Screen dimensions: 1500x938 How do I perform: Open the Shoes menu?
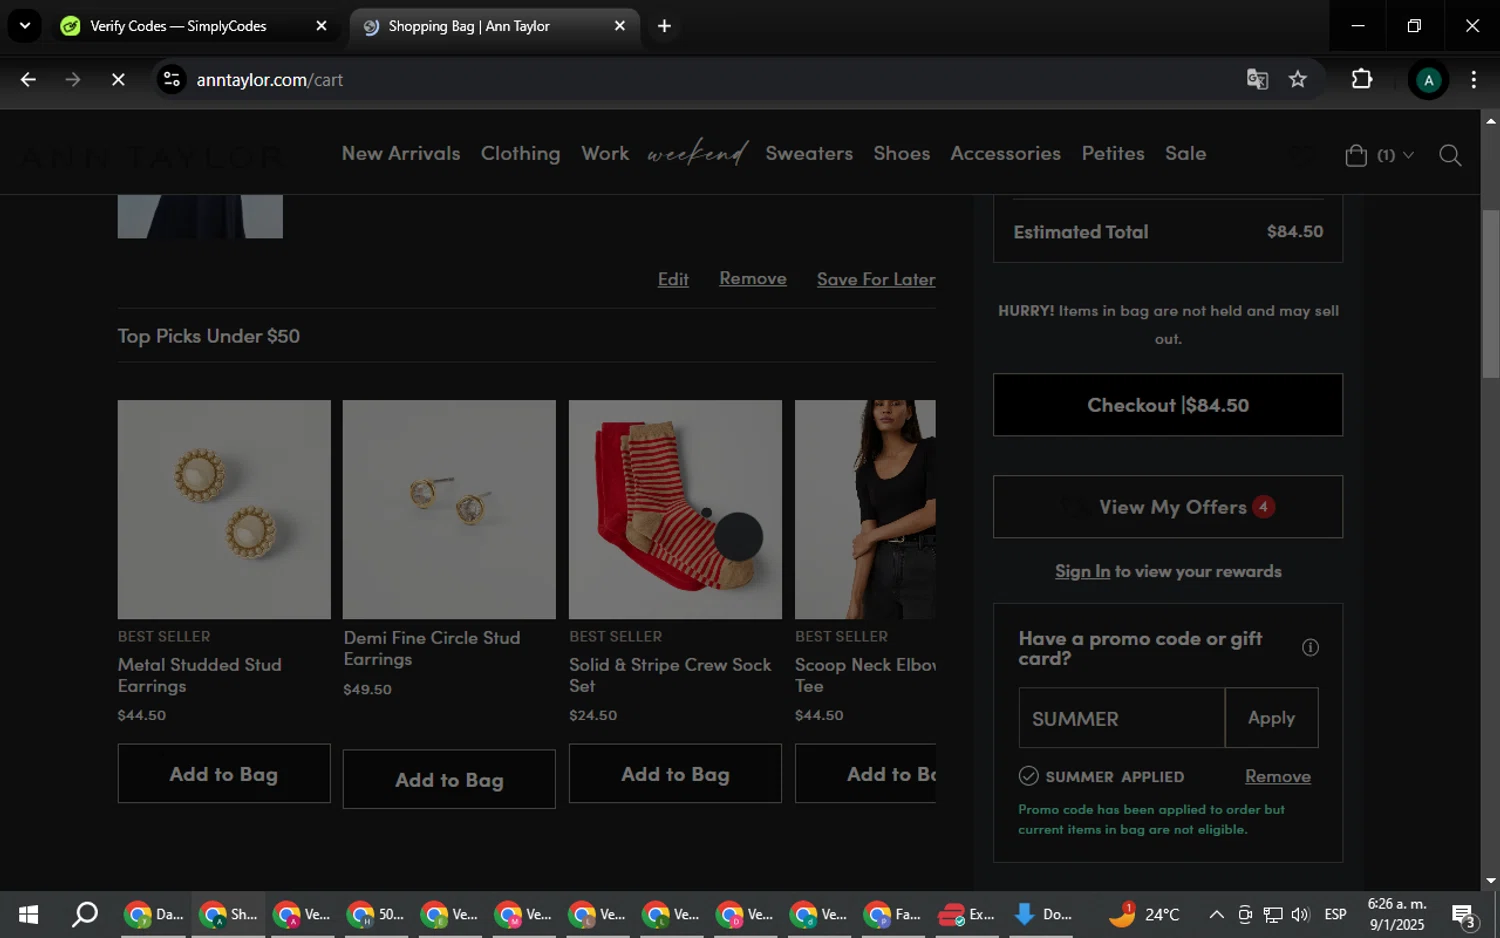click(x=901, y=153)
